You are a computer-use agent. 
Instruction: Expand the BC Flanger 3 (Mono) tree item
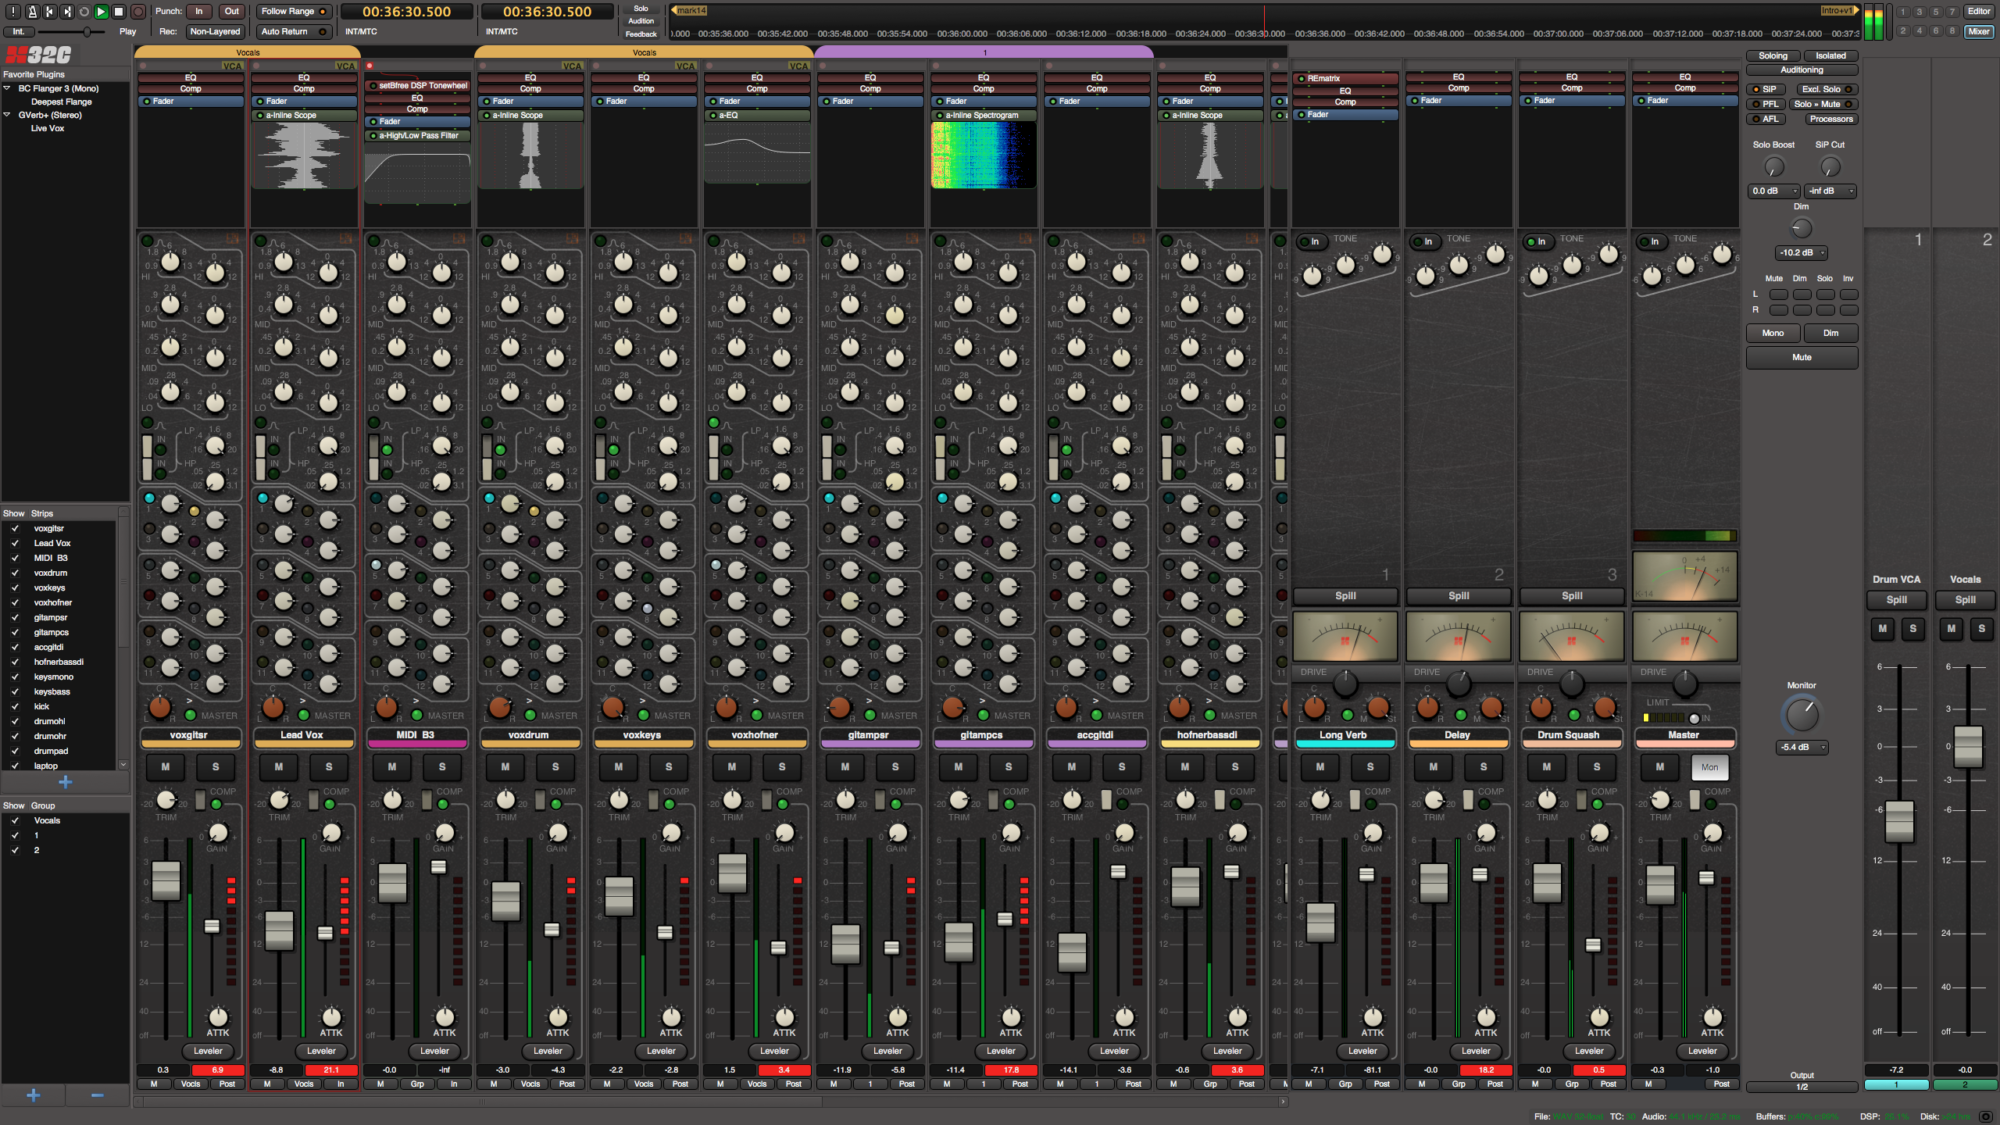(x=7, y=89)
